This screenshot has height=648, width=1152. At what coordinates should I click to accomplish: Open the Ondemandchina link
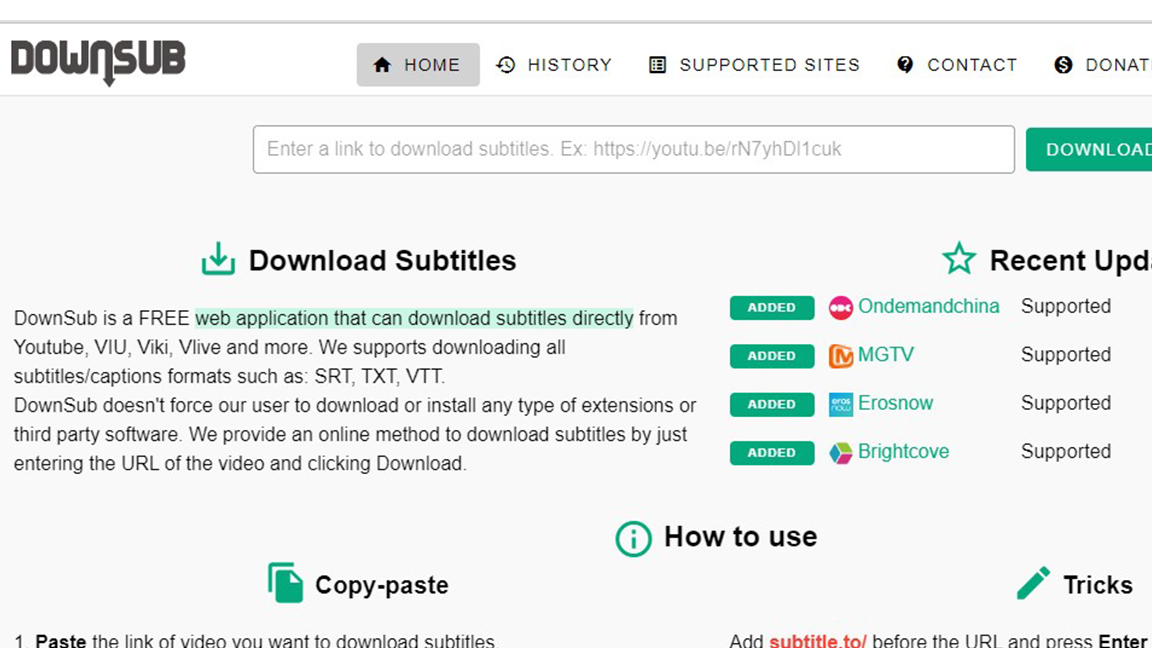tap(929, 306)
